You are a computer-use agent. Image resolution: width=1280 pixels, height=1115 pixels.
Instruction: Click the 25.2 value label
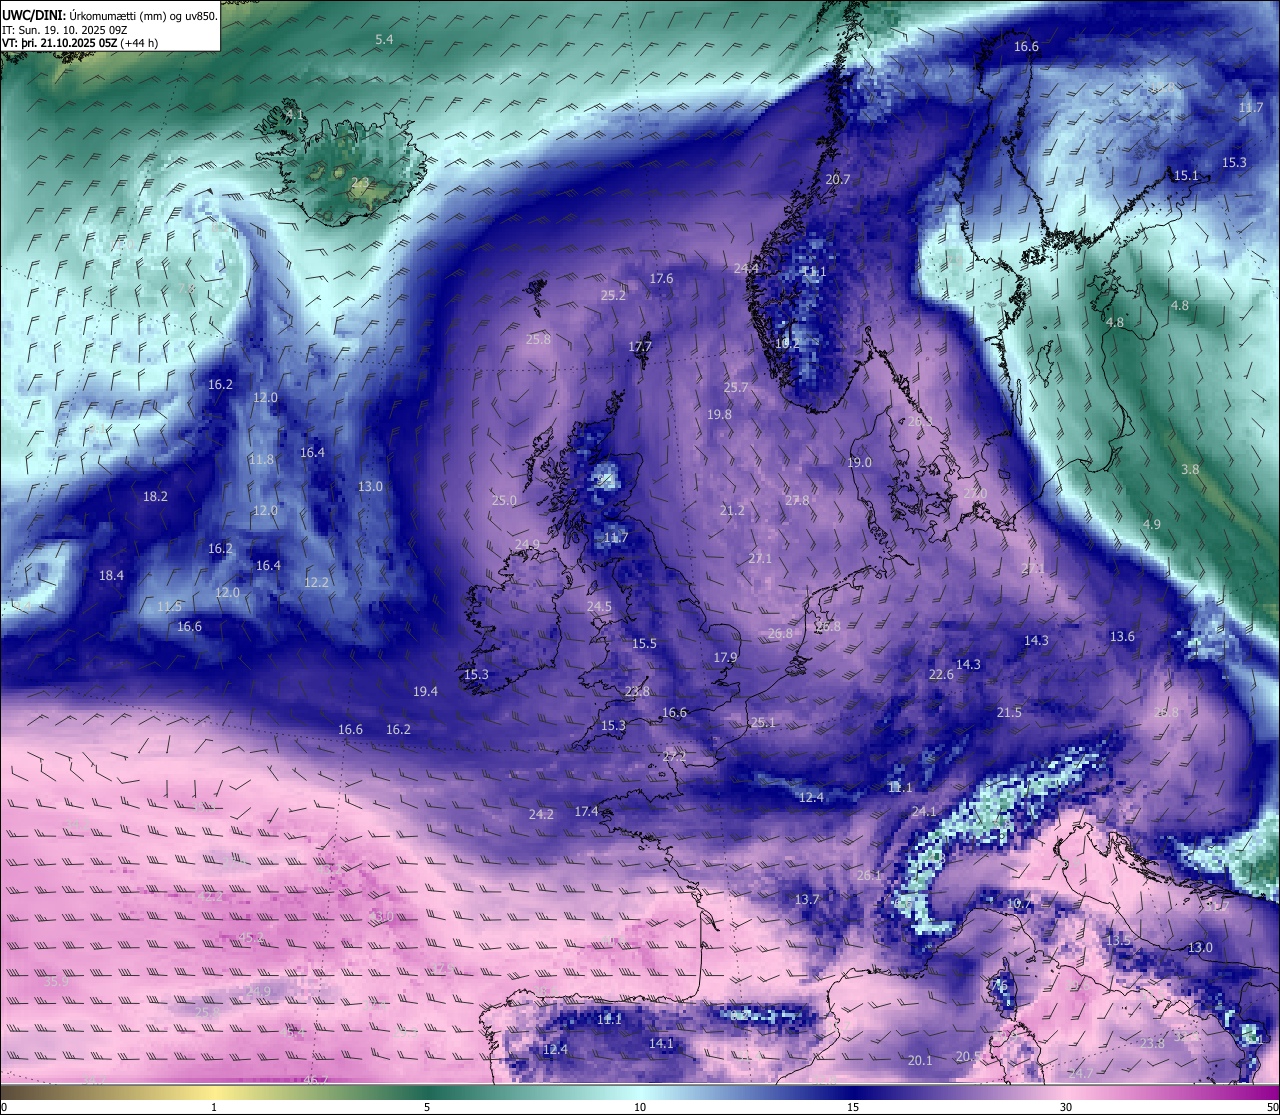[x=613, y=295]
